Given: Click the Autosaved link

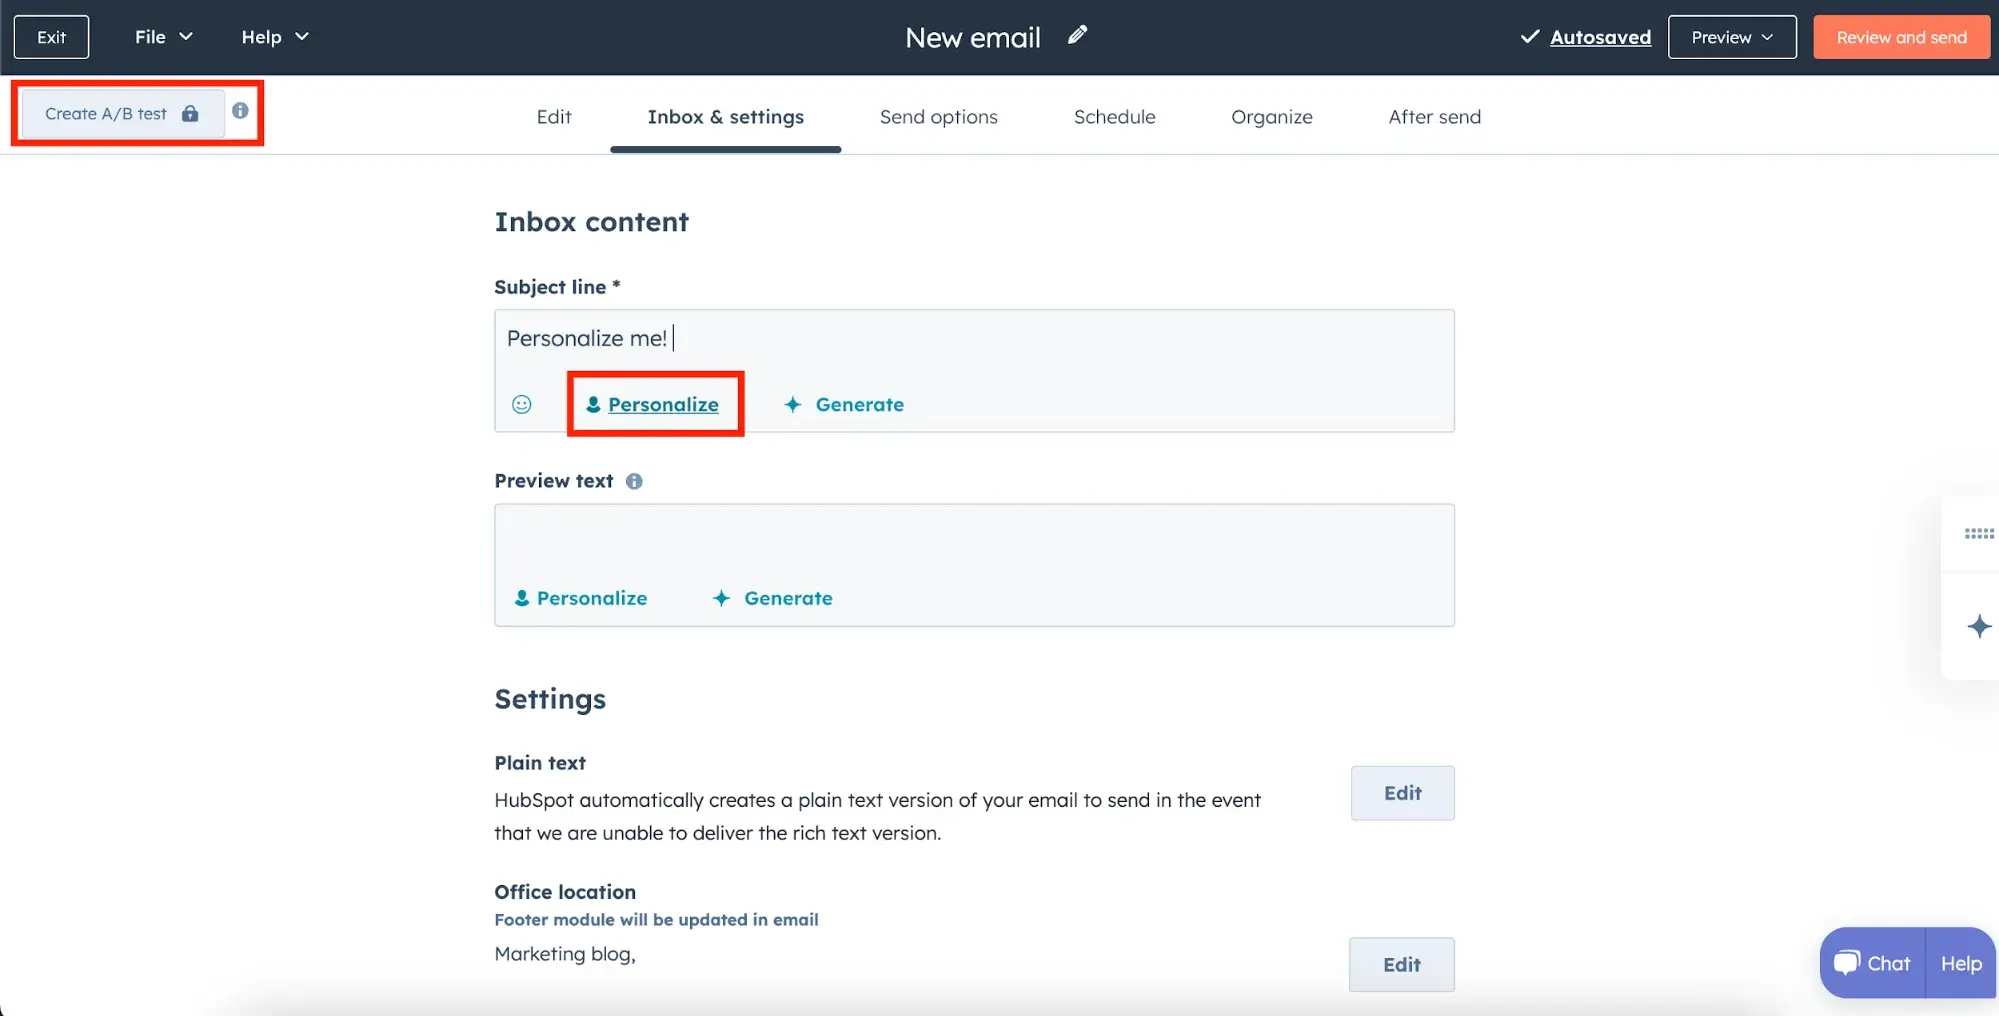Looking at the screenshot, I should pos(1600,37).
